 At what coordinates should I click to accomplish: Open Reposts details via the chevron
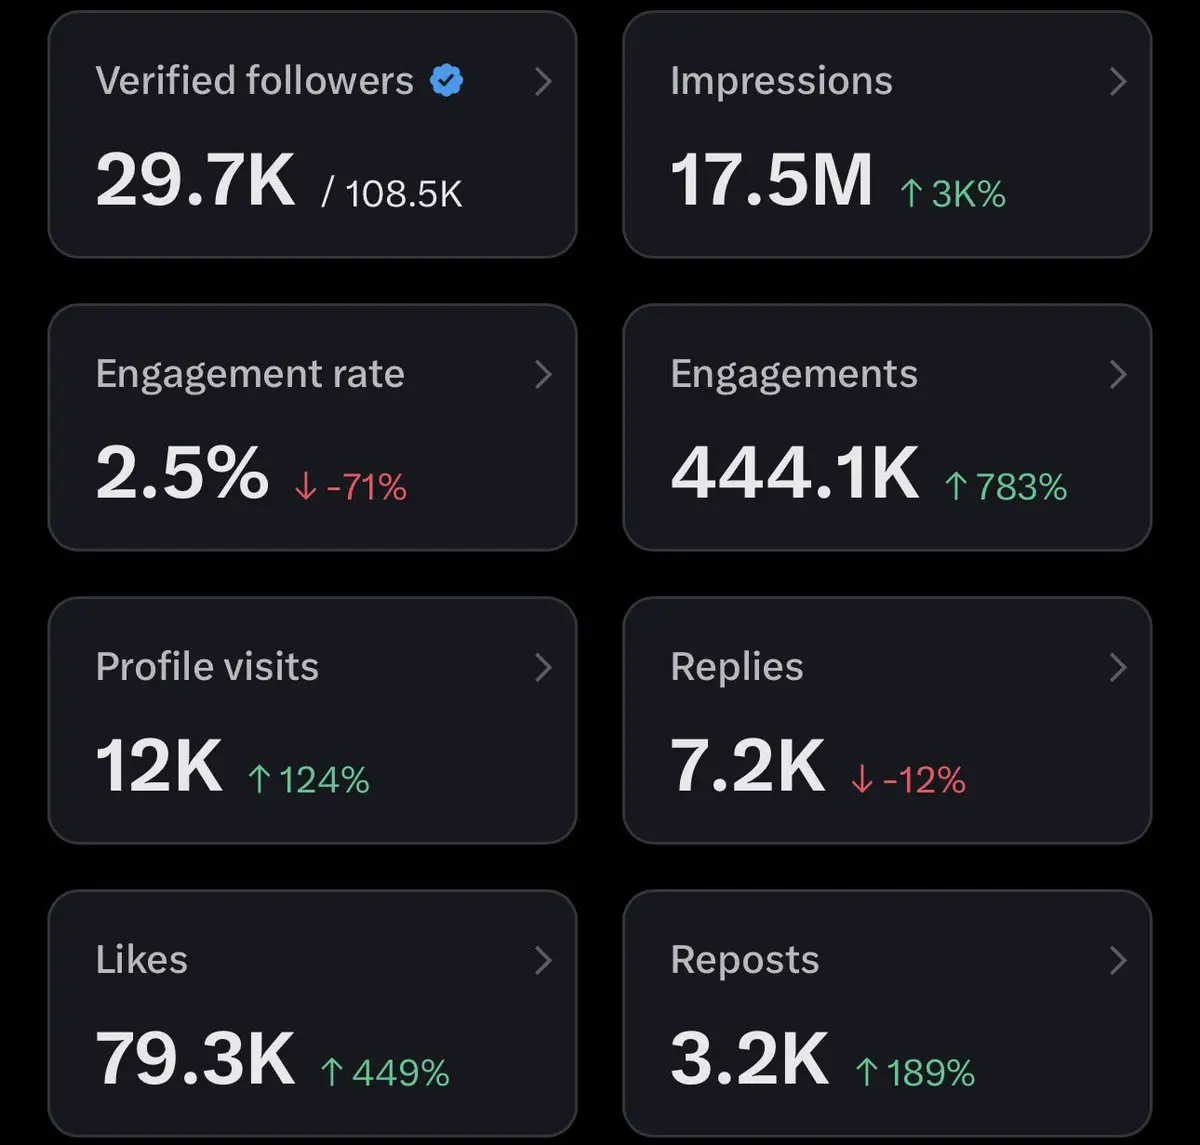(1118, 961)
